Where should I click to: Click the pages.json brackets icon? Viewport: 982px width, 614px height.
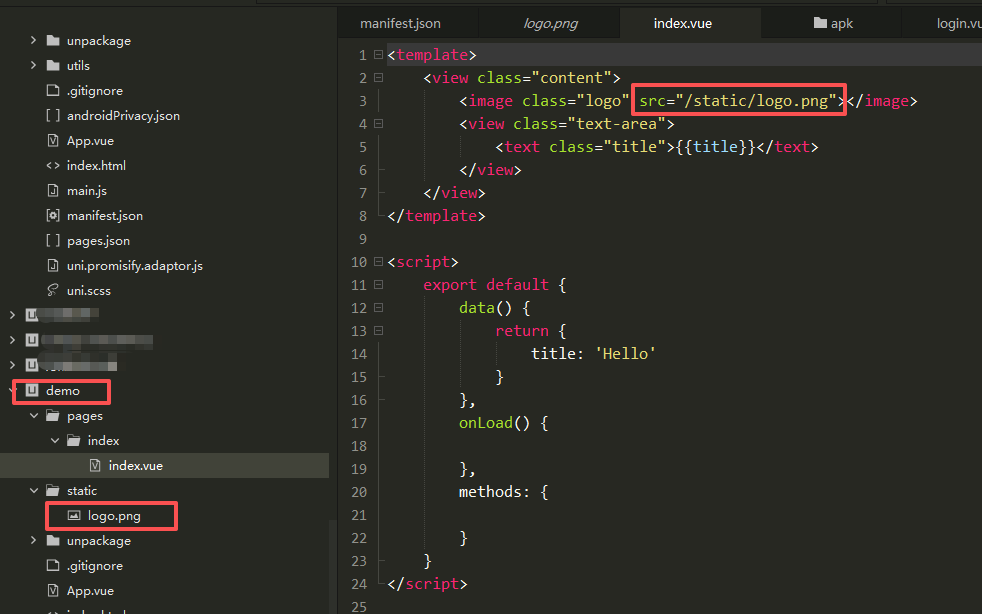pyautogui.click(x=53, y=241)
